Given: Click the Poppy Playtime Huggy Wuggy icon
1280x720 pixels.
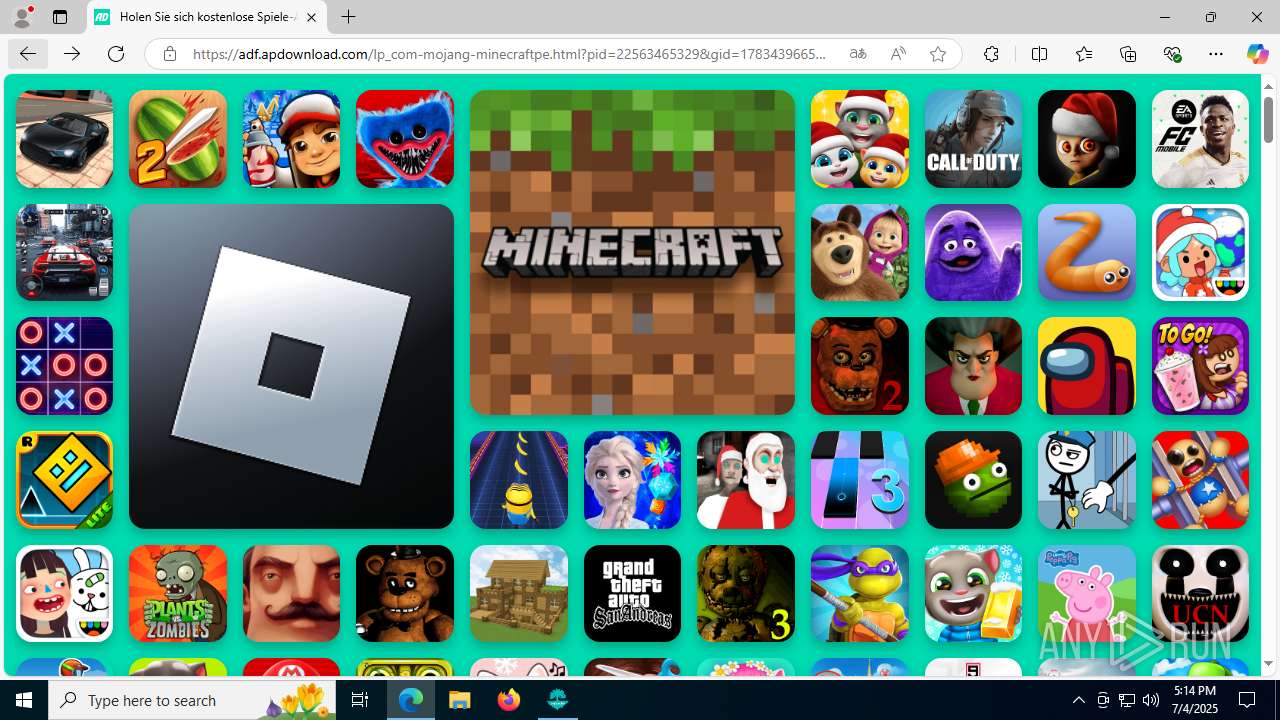Looking at the screenshot, I should pos(405,139).
